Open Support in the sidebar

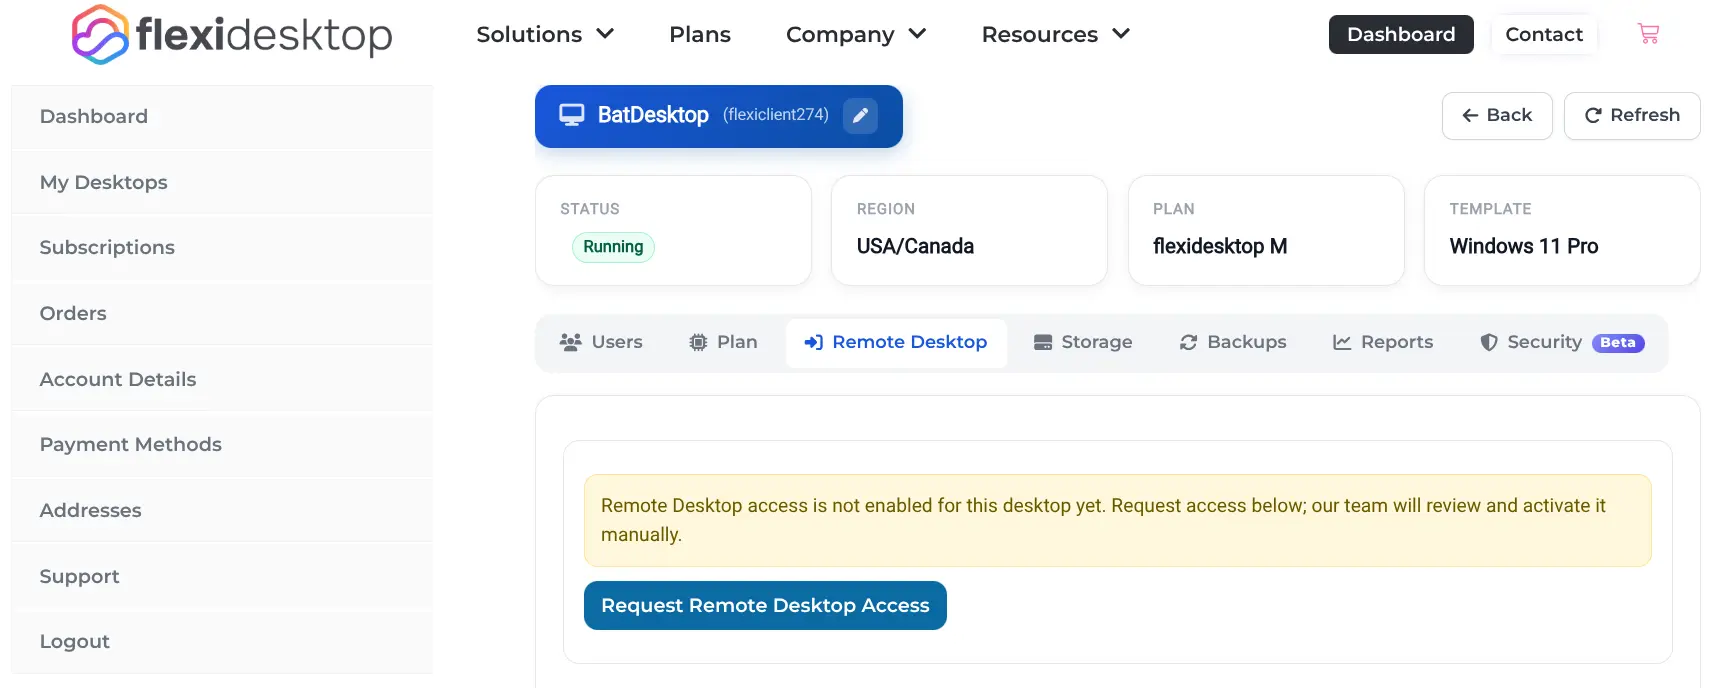click(222, 576)
